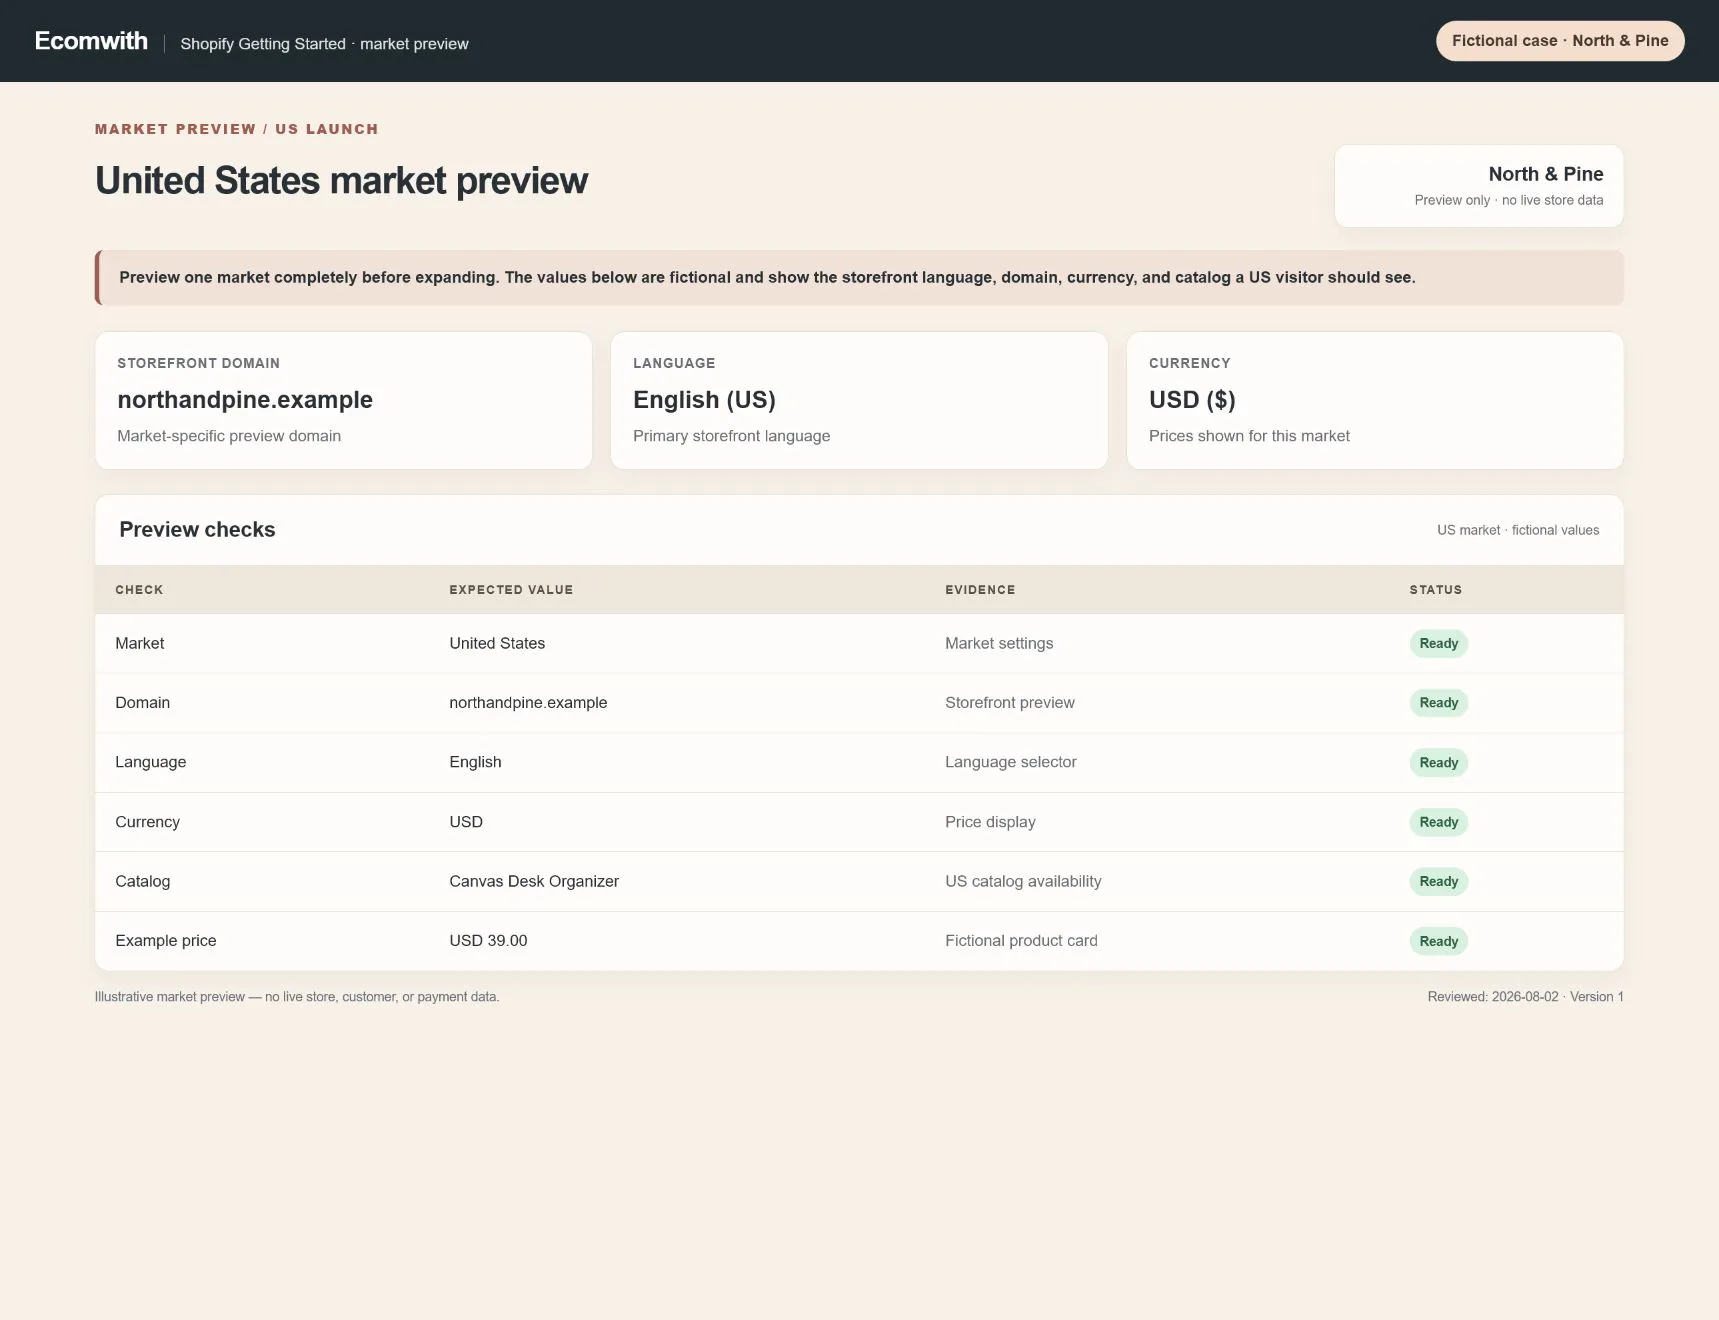1719x1320 pixels.
Task: Click northandpine.example in the Domain row
Action: coord(528,703)
